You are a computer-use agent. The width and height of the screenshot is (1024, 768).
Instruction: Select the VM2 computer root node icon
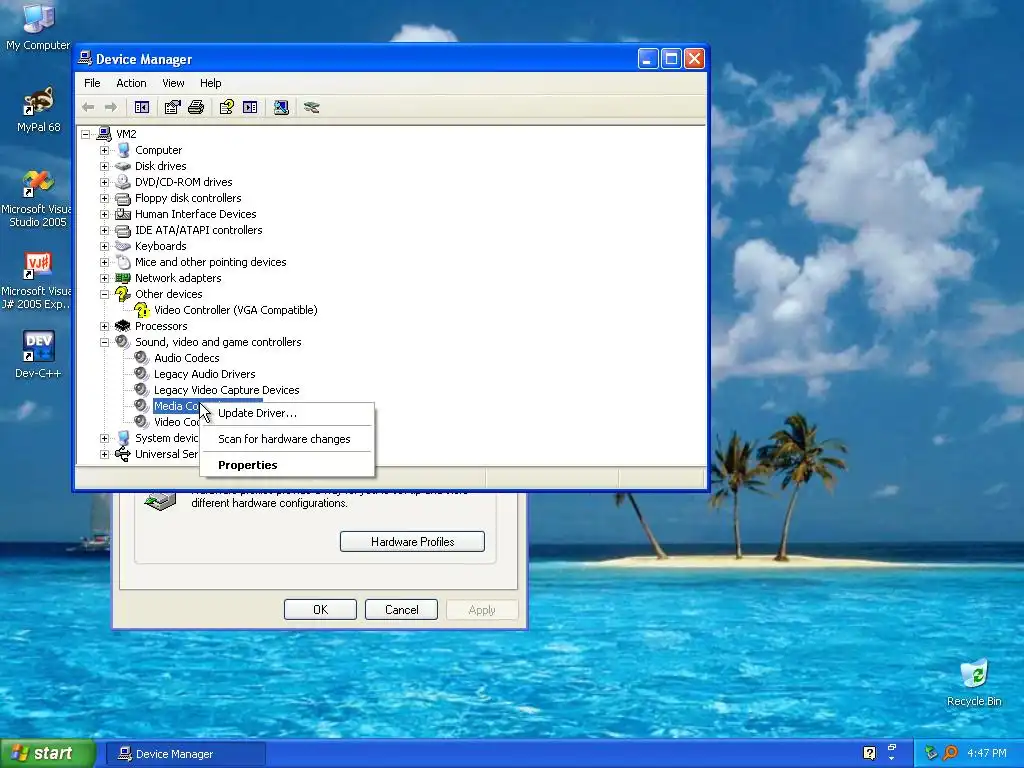coord(104,134)
